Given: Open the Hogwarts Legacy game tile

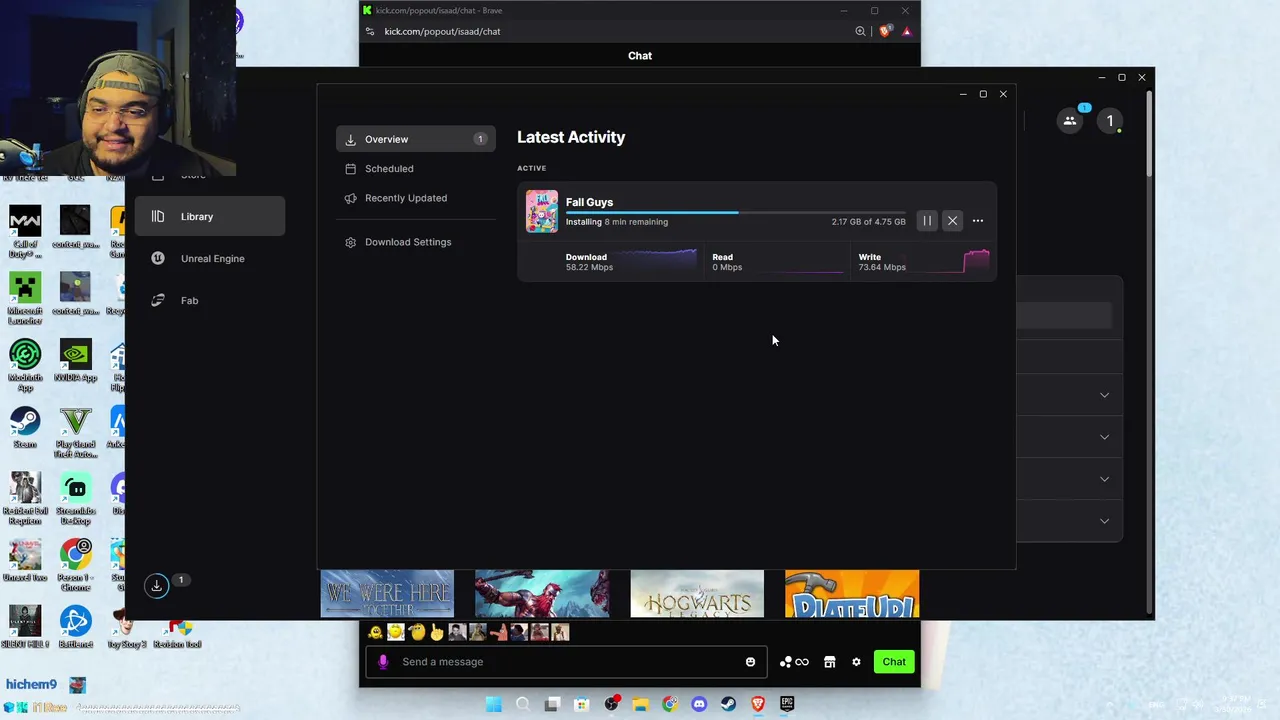Looking at the screenshot, I should (697, 594).
